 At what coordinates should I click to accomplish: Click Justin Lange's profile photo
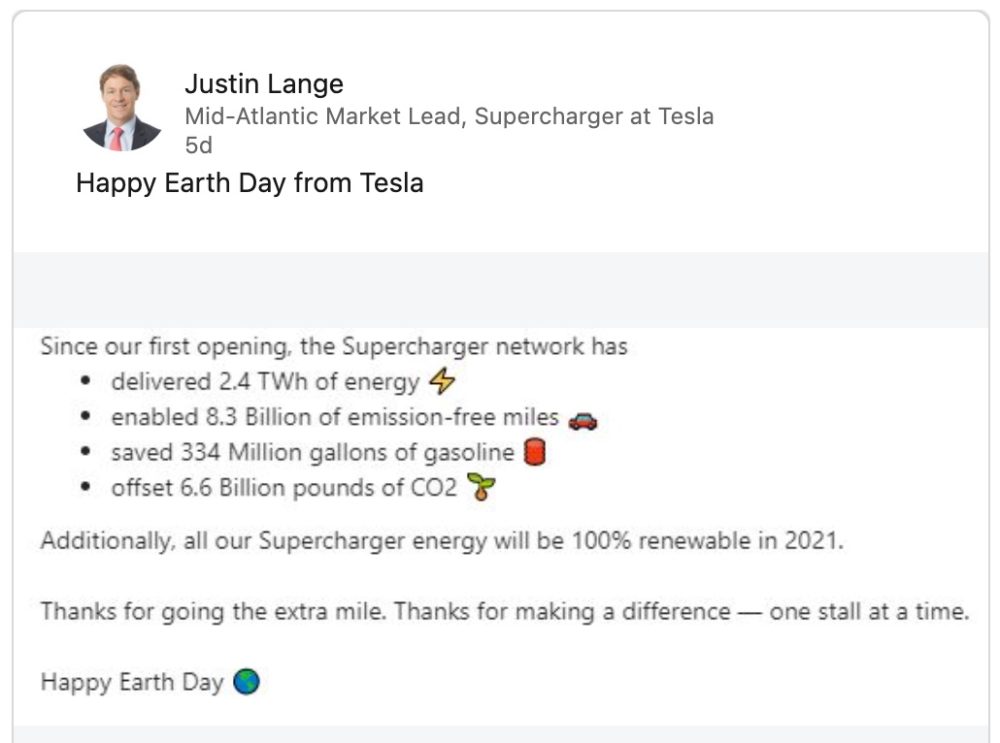pyautogui.click(x=121, y=108)
